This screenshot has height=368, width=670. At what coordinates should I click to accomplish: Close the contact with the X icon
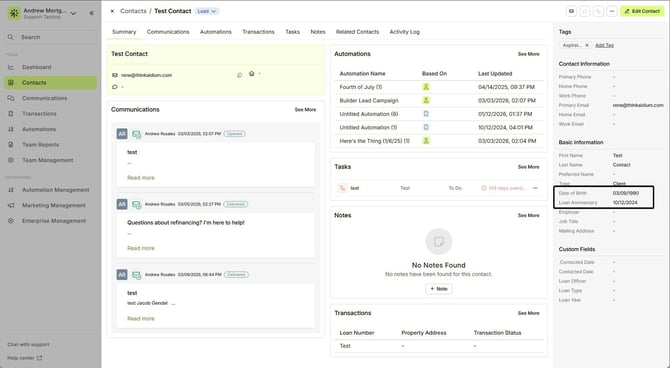(112, 11)
